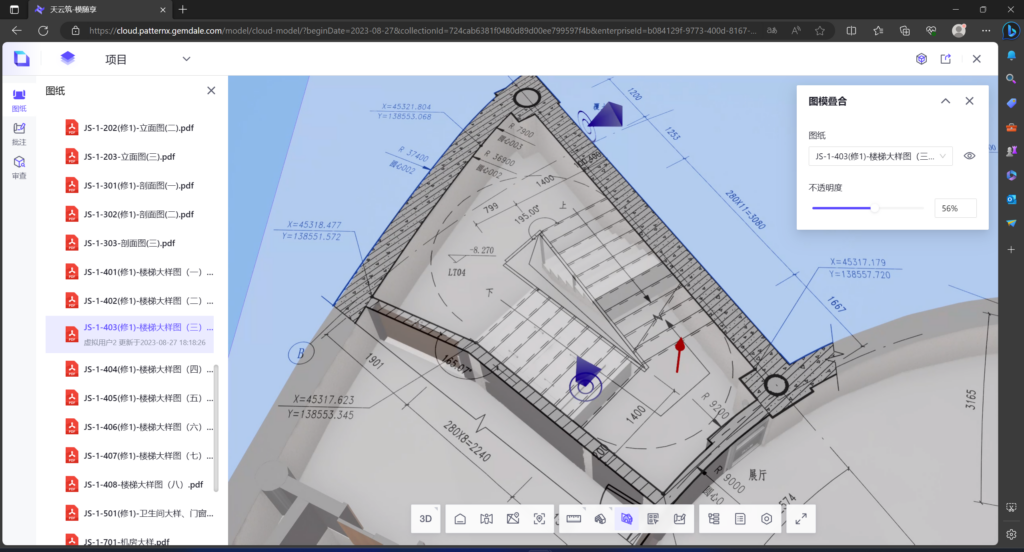This screenshot has height=552, width=1024.
Task: Open the 批注 annotation sidebar icon
Action: click(19, 133)
